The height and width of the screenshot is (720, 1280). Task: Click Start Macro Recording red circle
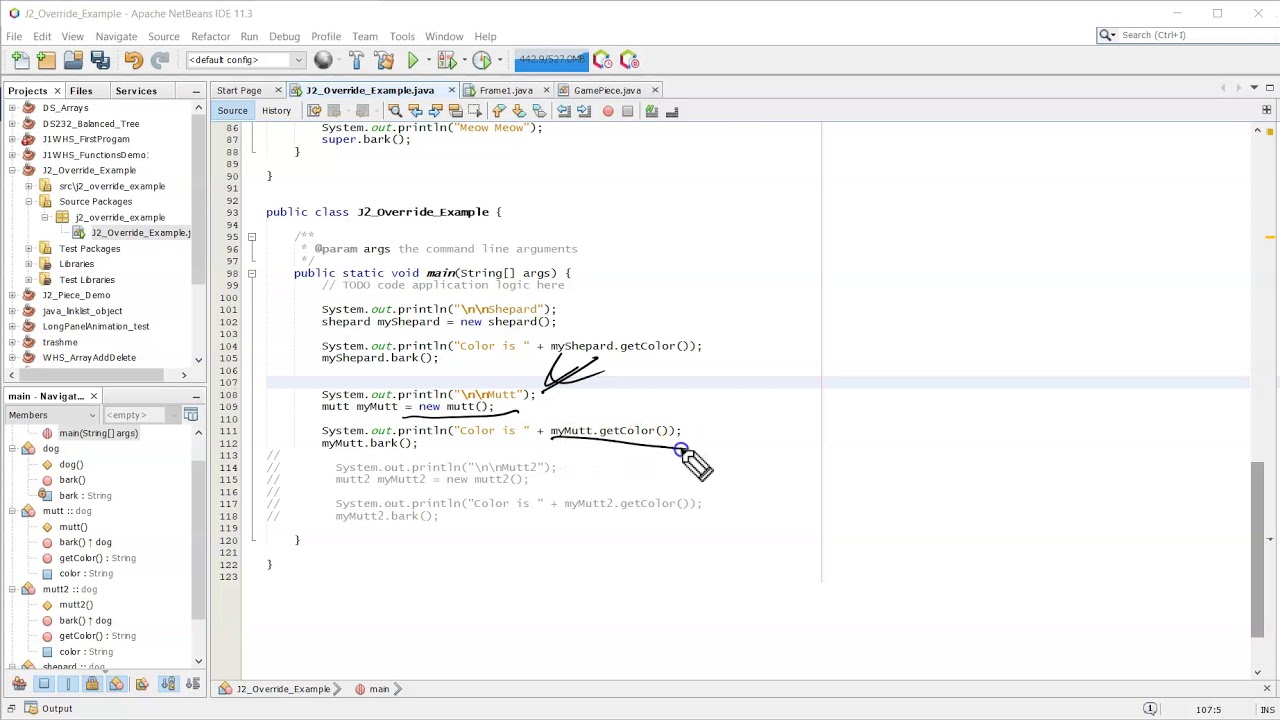coord(608,111)
